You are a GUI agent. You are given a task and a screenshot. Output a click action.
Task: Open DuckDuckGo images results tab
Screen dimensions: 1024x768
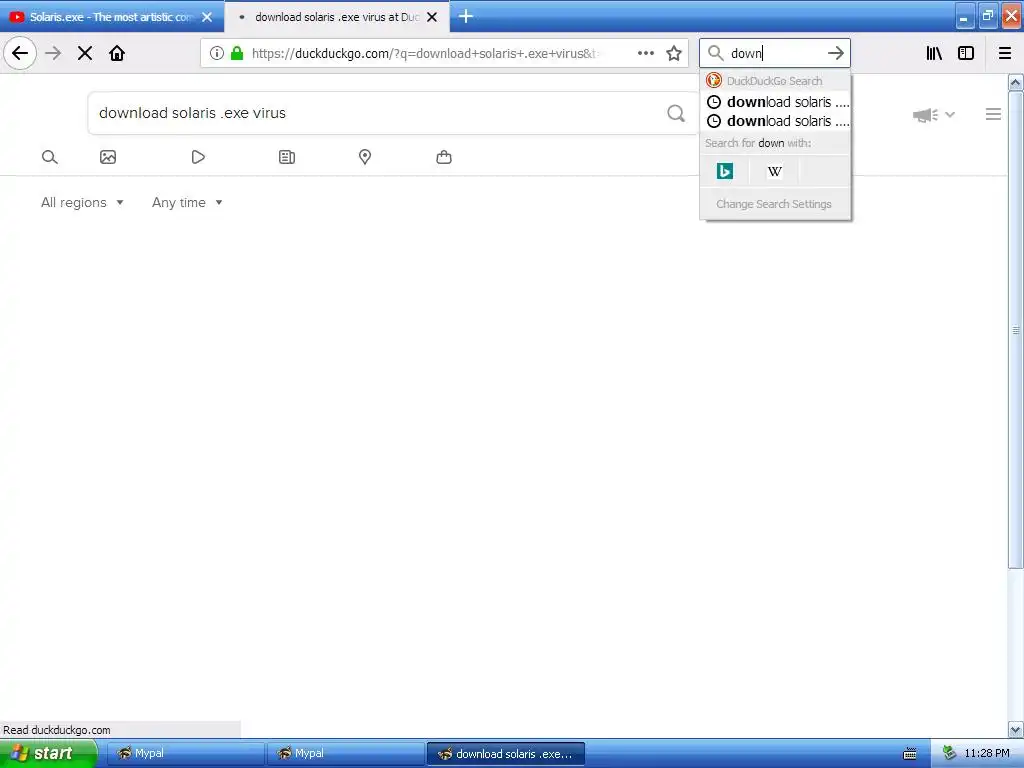(x=108, y=157)
